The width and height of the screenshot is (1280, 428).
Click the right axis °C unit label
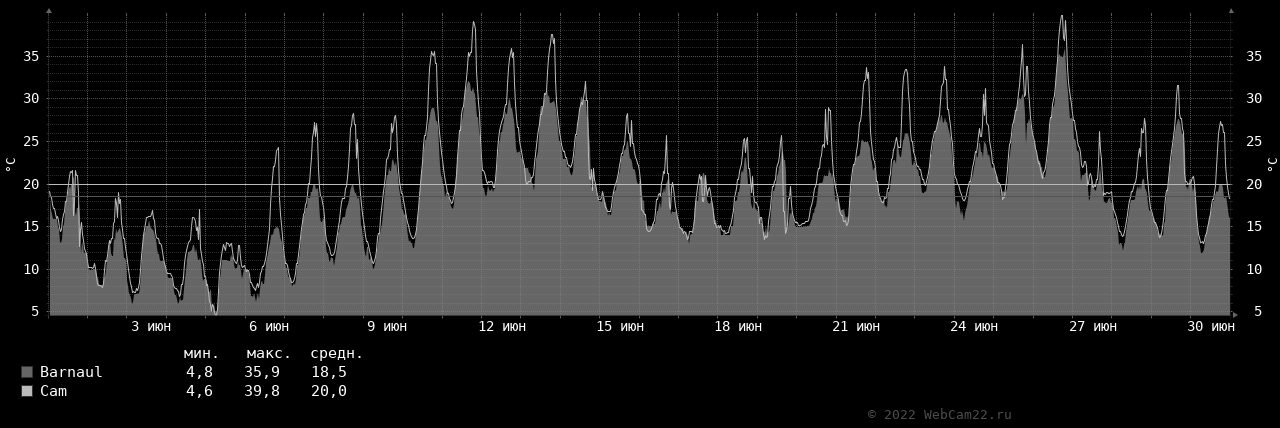point(1271,163)
